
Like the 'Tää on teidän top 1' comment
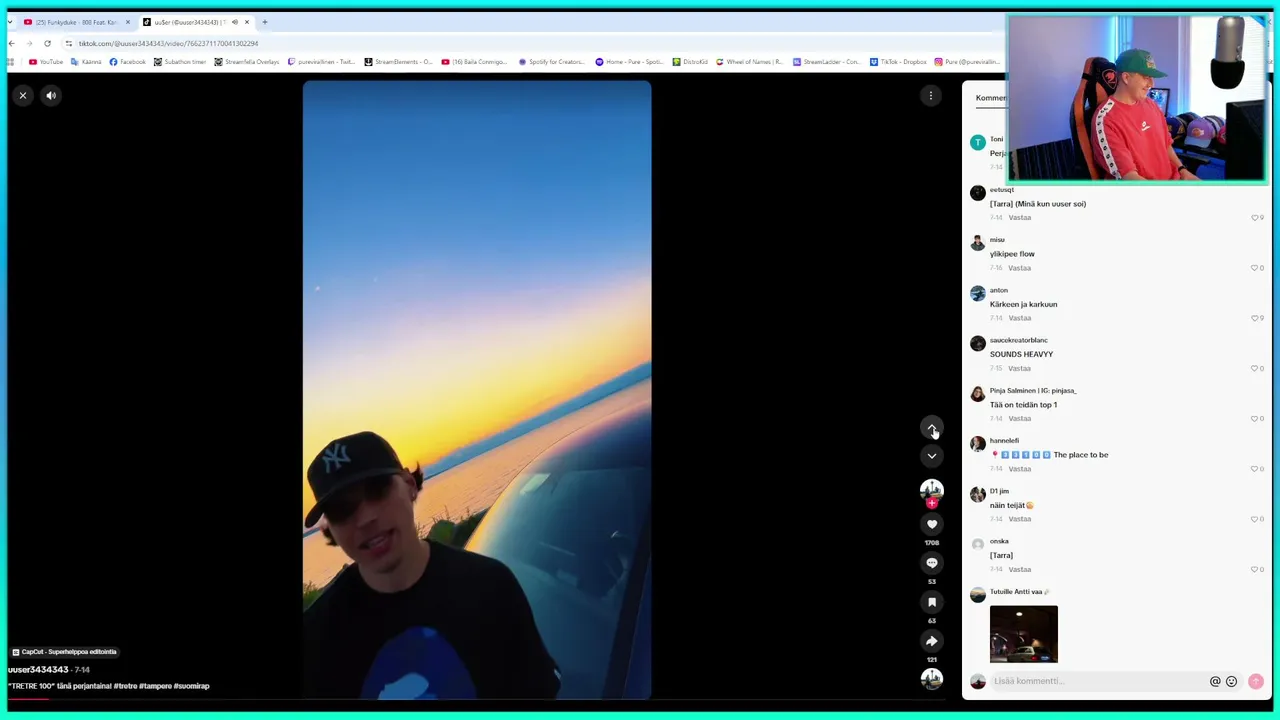[1257, 419]
